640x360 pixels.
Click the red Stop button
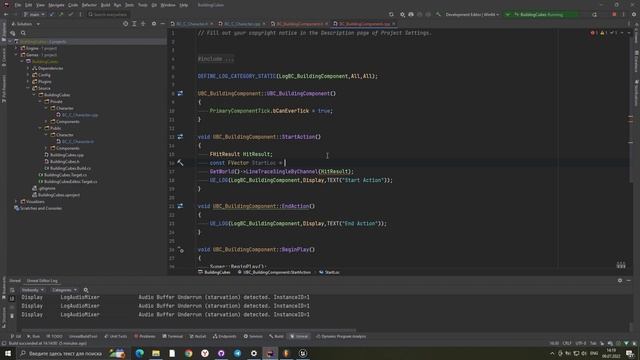[614, 14]
